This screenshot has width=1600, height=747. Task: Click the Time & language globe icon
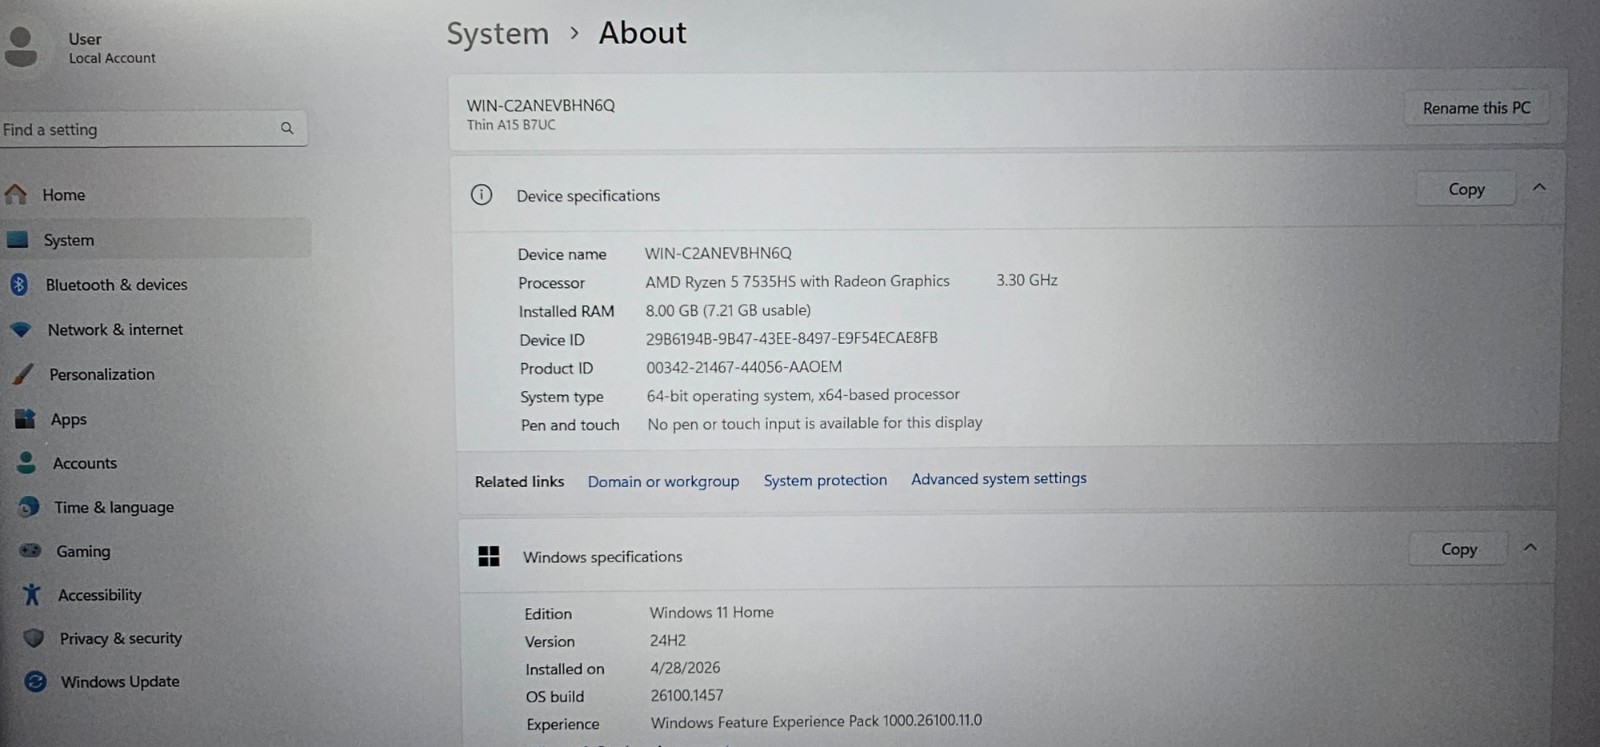click(29, 507)
